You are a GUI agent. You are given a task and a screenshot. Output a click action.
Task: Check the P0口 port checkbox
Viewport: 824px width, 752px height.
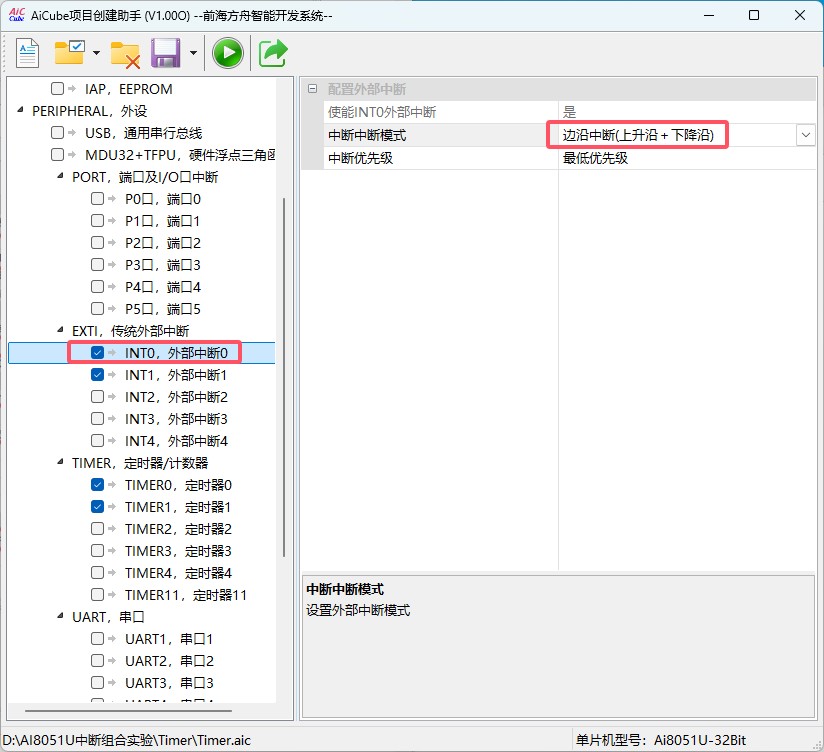point(97,198)
